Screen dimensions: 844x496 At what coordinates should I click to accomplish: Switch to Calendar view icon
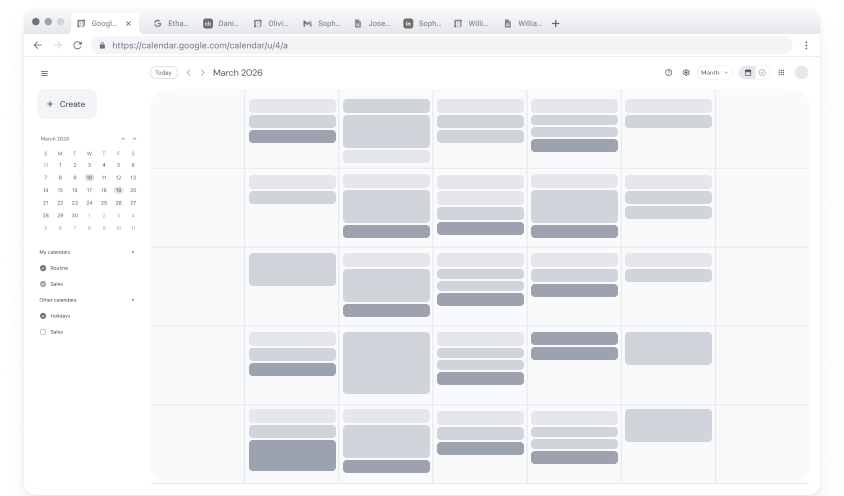[748, 73]
